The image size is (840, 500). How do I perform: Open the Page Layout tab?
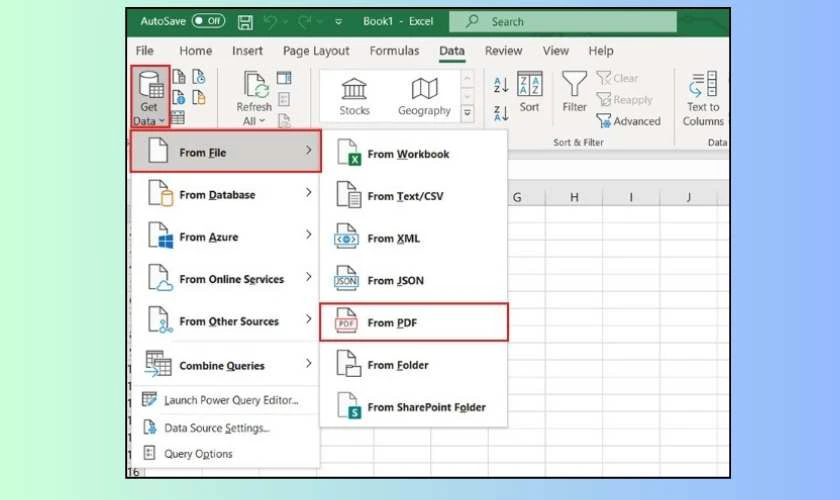pyautogui.click(x=316, y=51)
